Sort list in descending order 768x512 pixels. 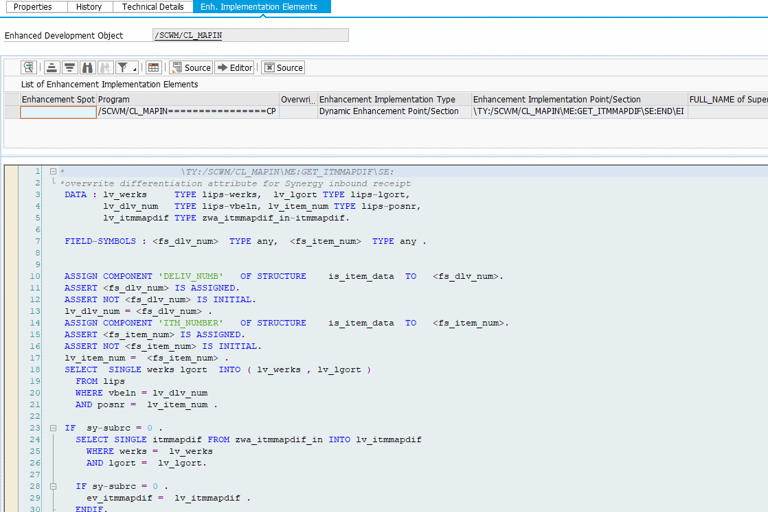pyautogui.click(x=70, y=68)
